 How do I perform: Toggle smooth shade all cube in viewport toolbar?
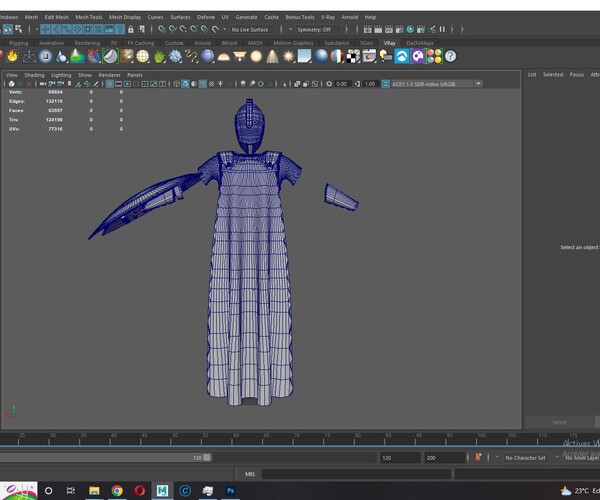coord(185,84)
